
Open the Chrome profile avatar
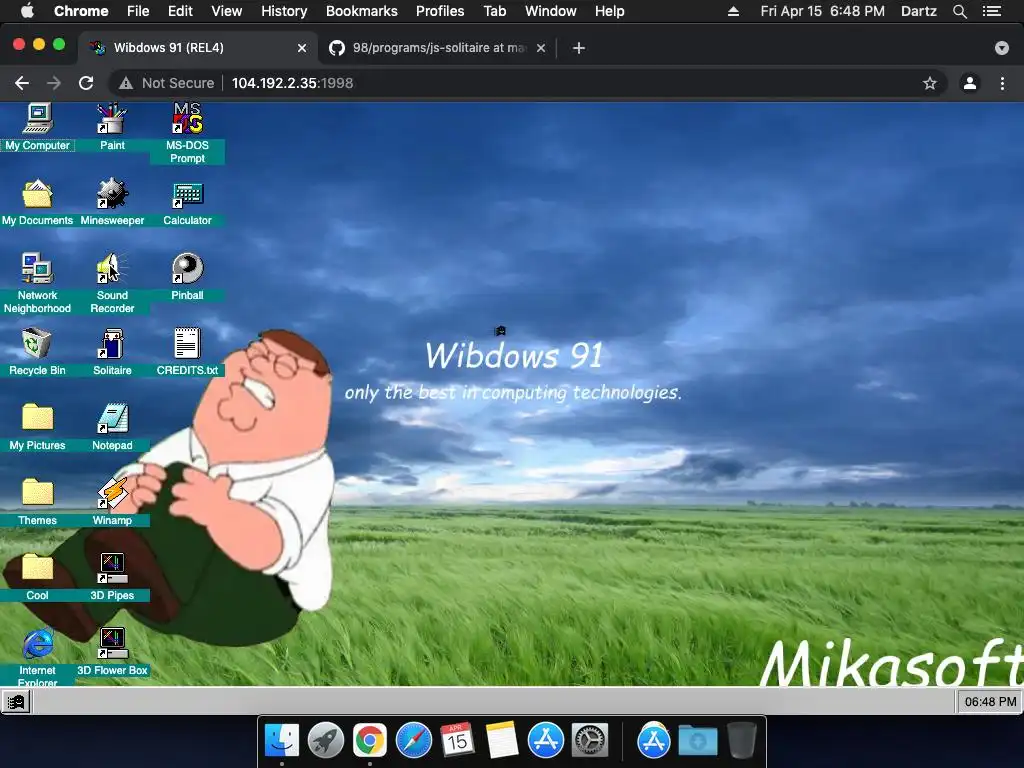click(970, 83)
